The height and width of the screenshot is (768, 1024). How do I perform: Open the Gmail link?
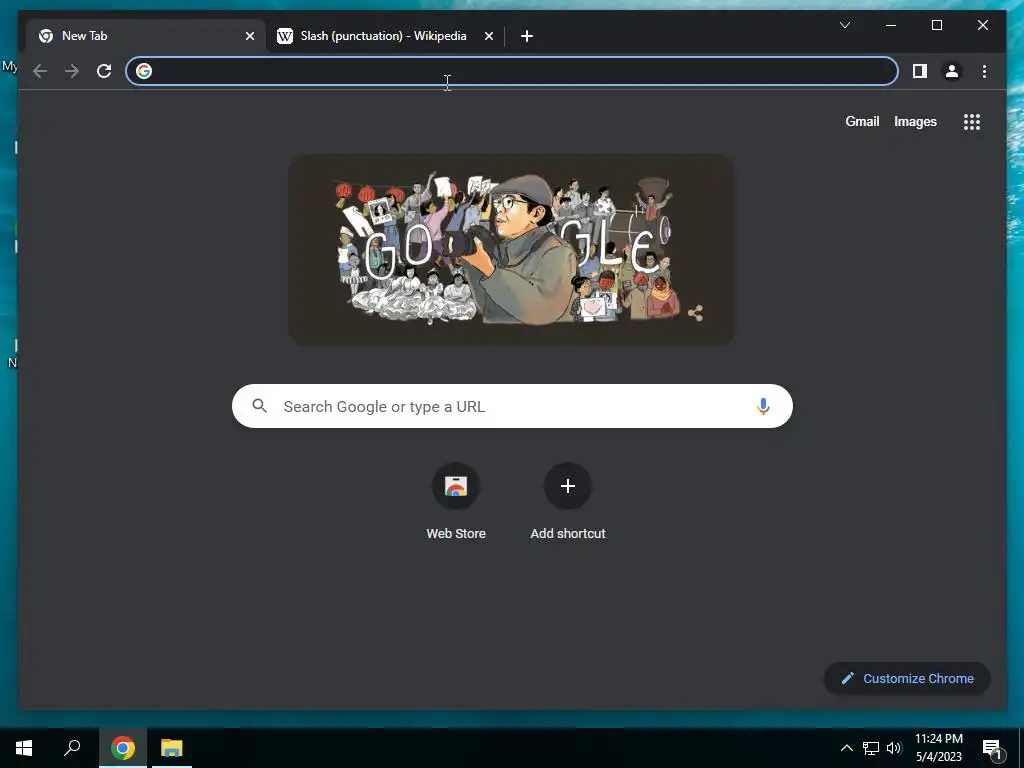pyautogui.click(x=862, y=121)
